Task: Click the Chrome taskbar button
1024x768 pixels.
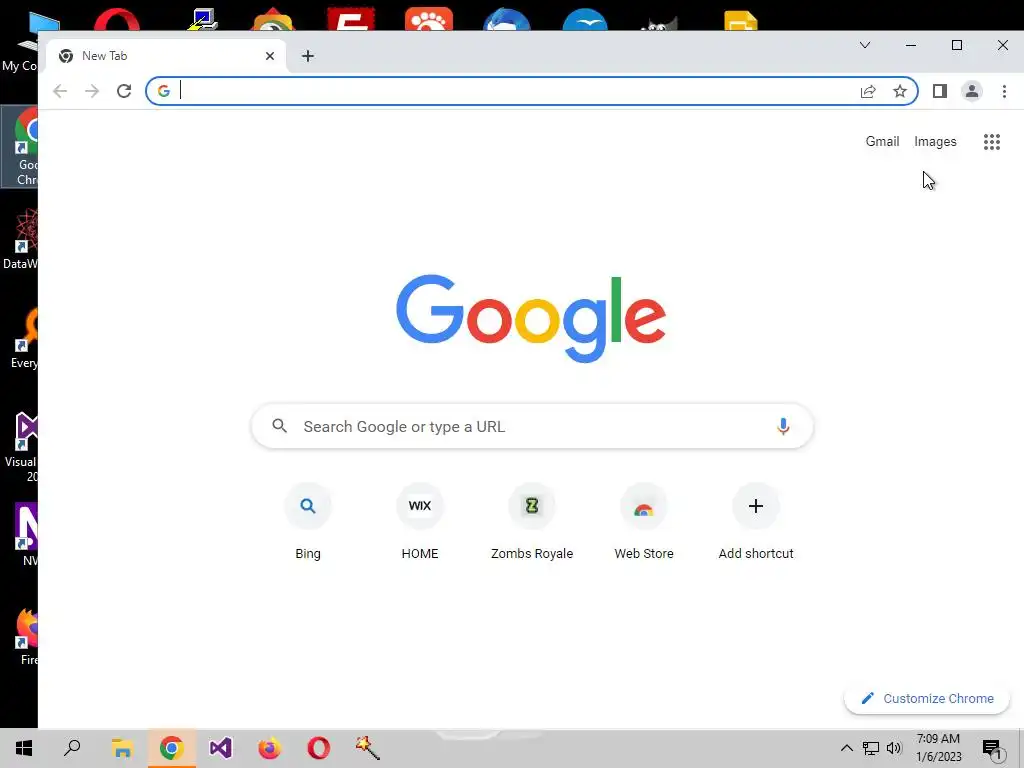Action: [x=171, y=748]
